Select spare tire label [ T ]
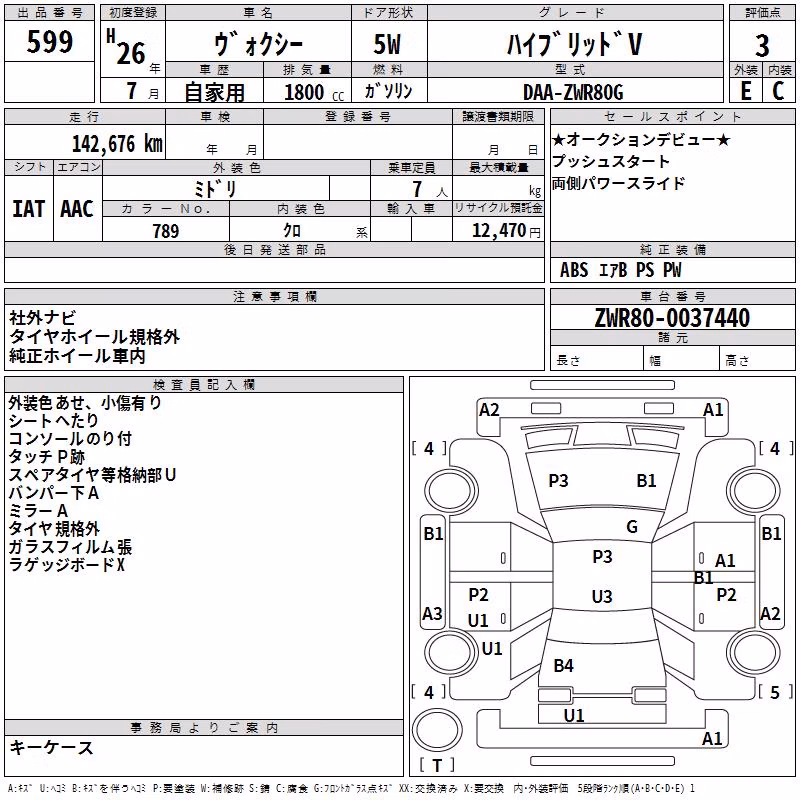 point(437,765)
